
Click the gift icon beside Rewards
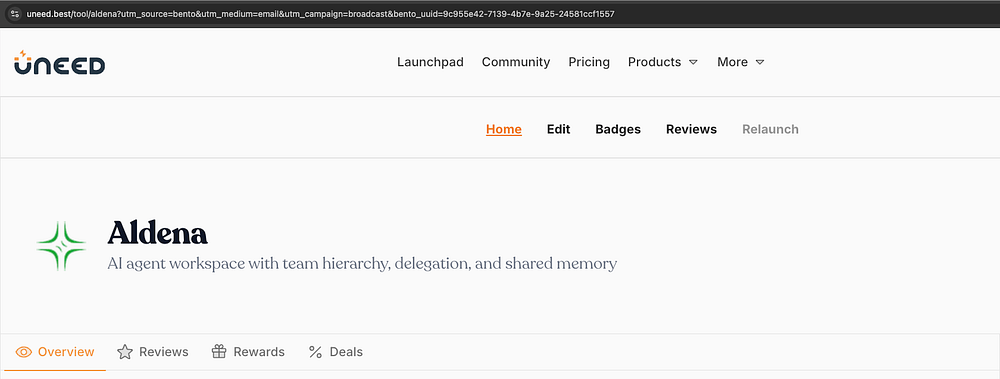(219, 352)
